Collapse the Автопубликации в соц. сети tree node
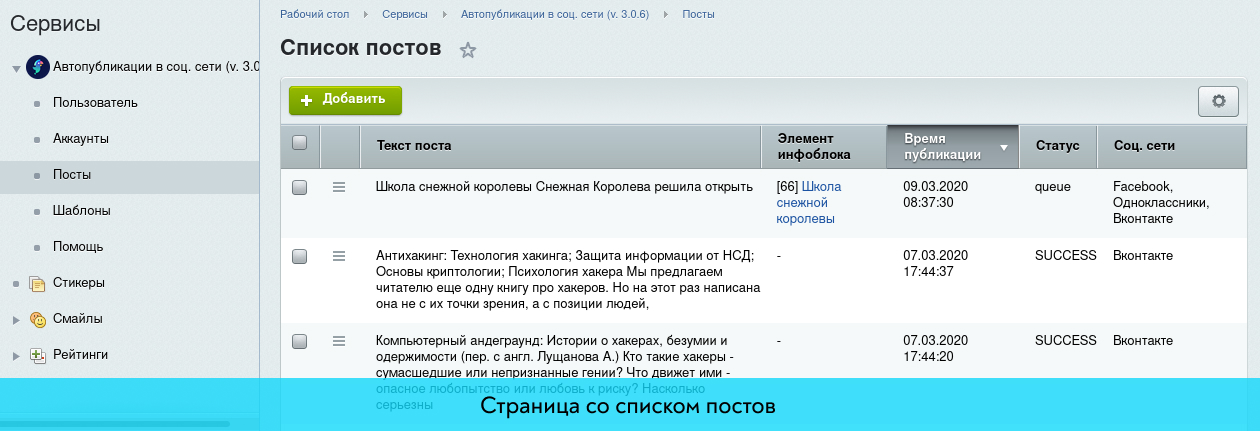 pyautogui.click(x=15, y=69)
